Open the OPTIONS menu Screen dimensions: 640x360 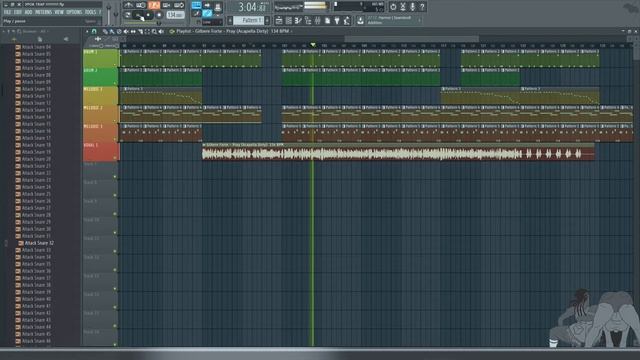[x=74, y=12]
